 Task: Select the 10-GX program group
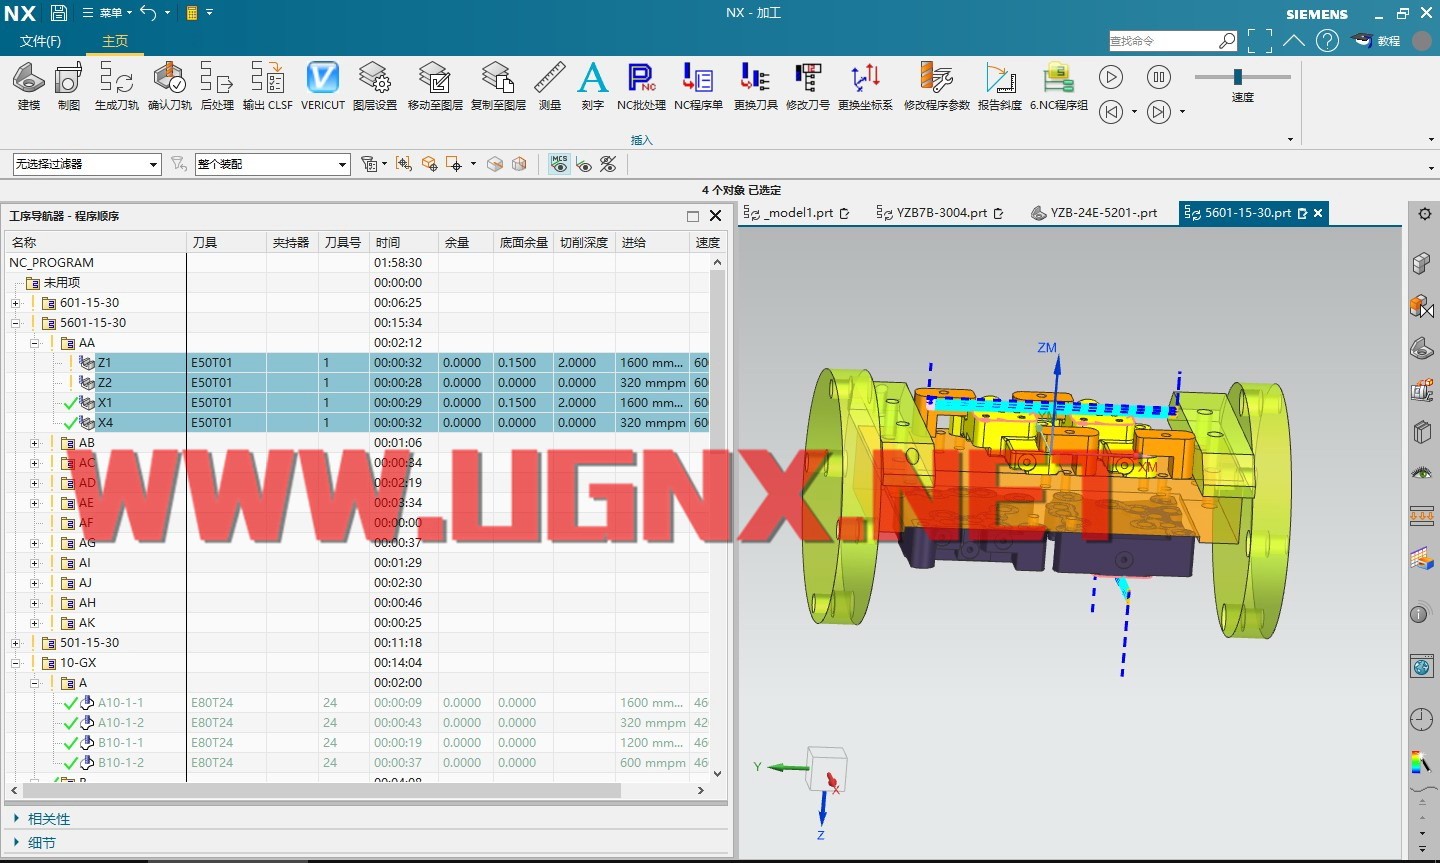pyautogui.click(x=78, y=663)
